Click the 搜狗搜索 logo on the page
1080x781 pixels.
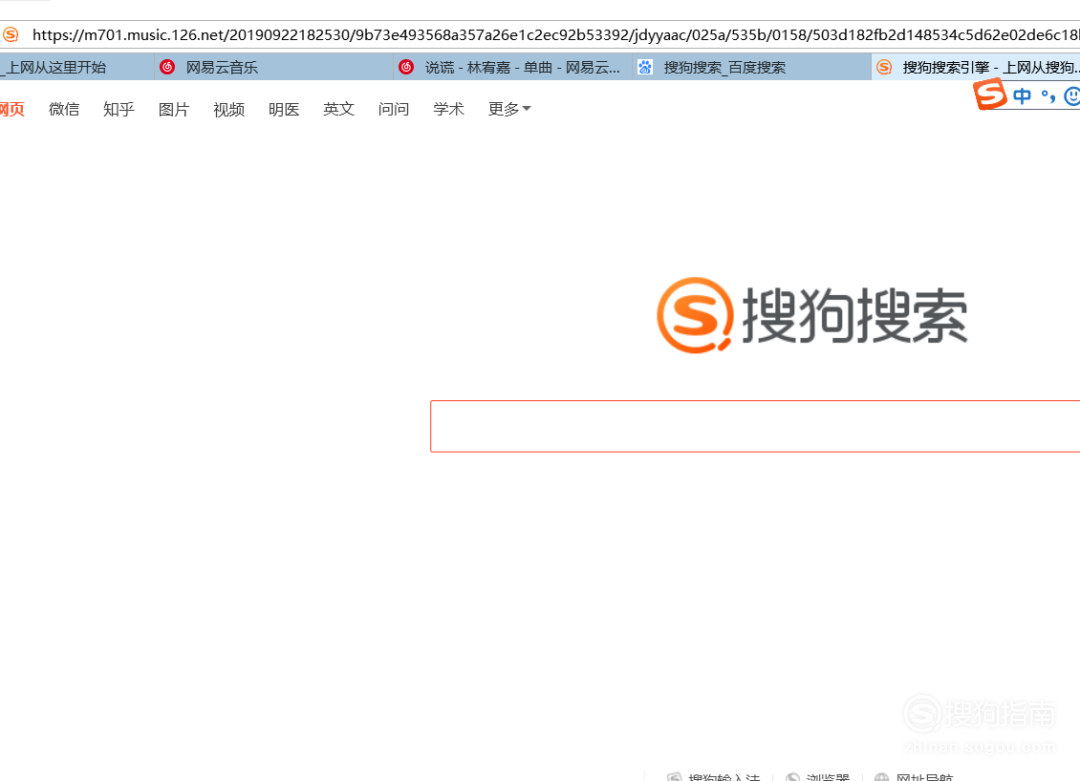click(x=813, y=315)
